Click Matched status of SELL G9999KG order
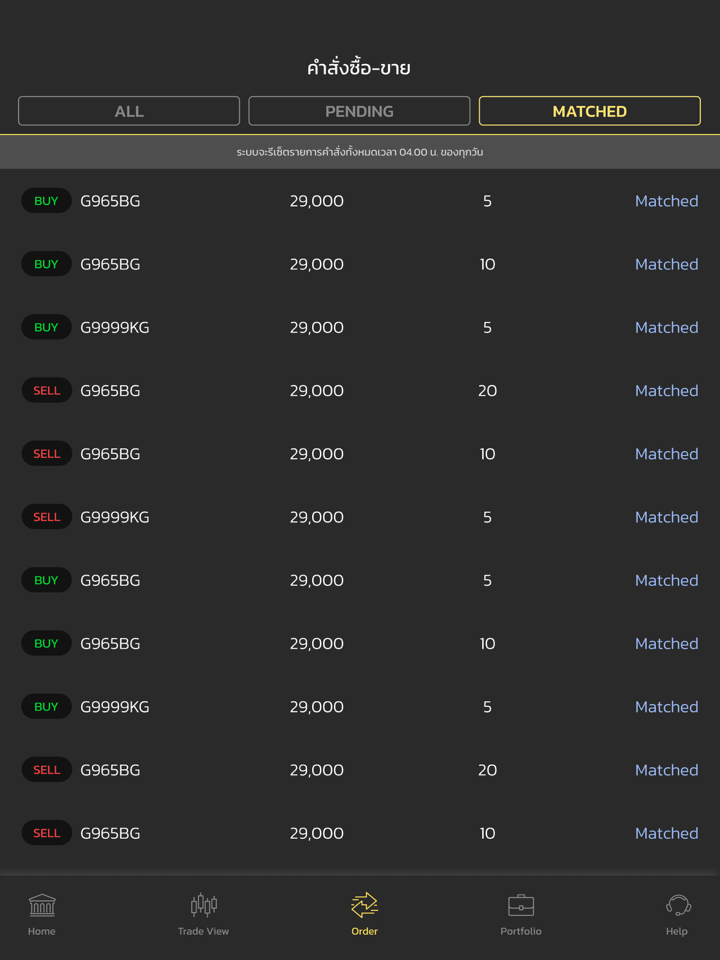Viewport: 720px width, 960px height. point(666,517)
